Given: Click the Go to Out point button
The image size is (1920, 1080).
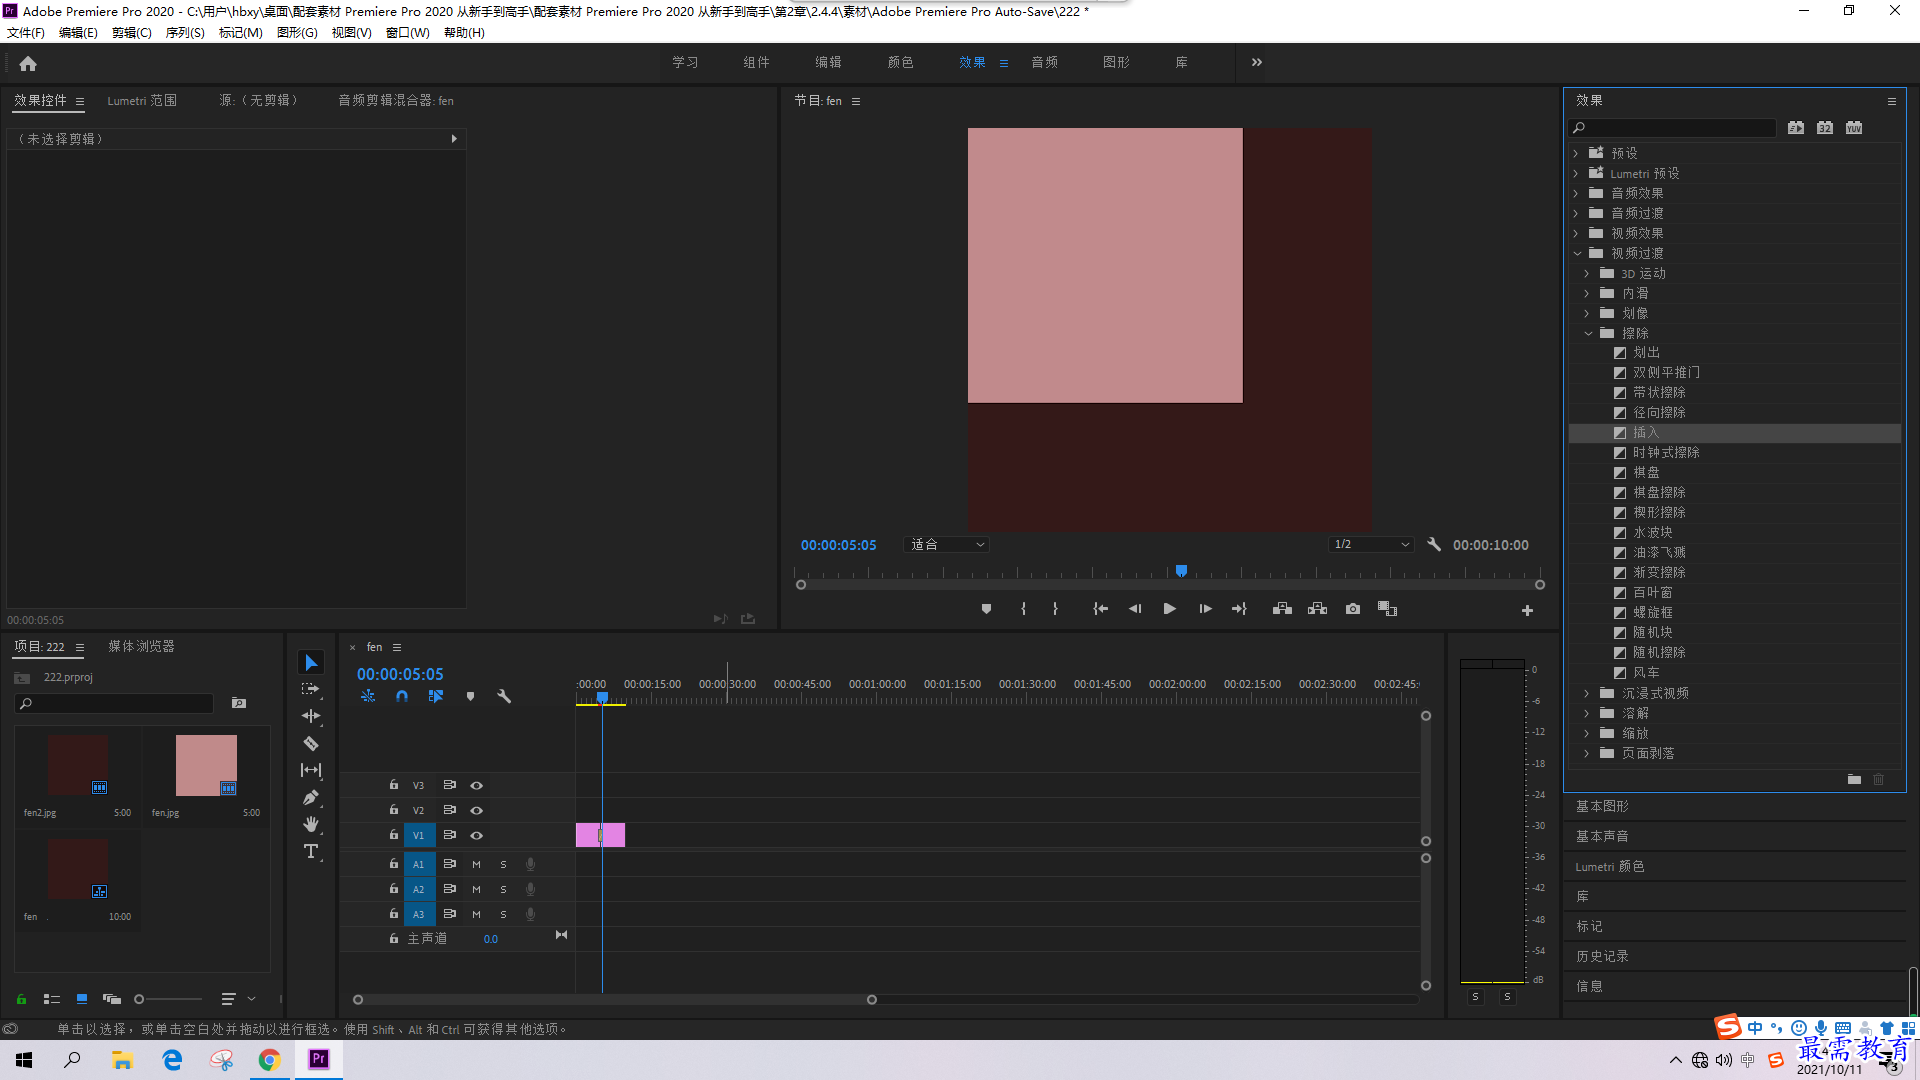Looking at the screenshot, I should coord(1239,609).
